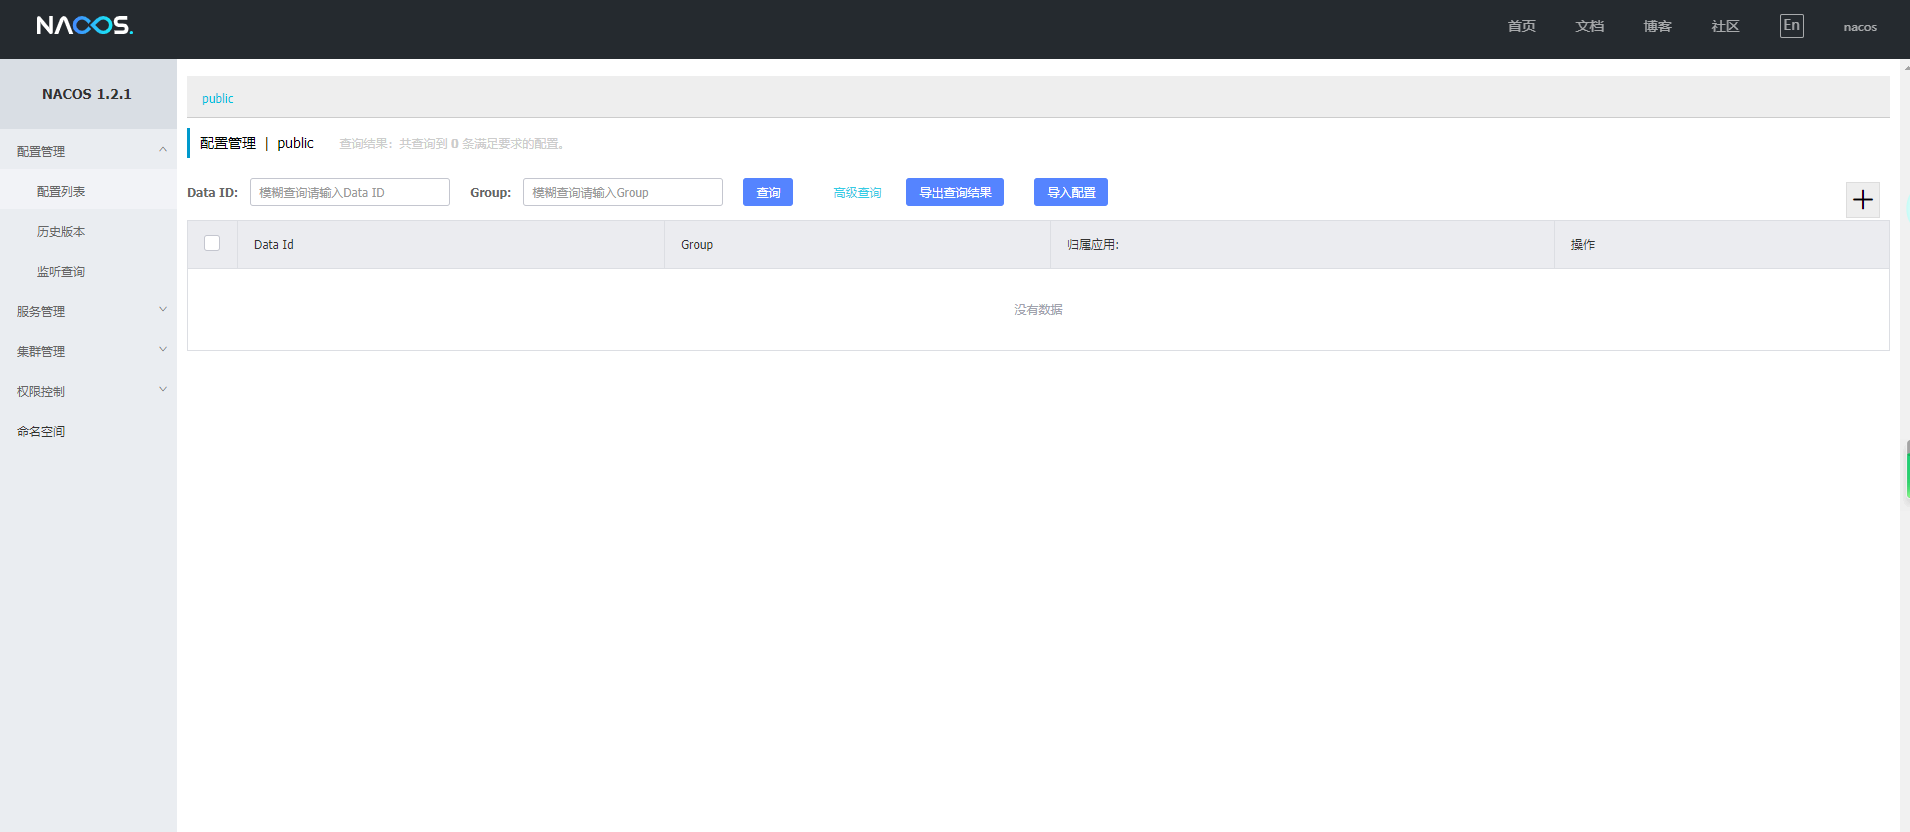Focus the Group search field
This screenshot has height=832, width=1910.
pos(623,192)
